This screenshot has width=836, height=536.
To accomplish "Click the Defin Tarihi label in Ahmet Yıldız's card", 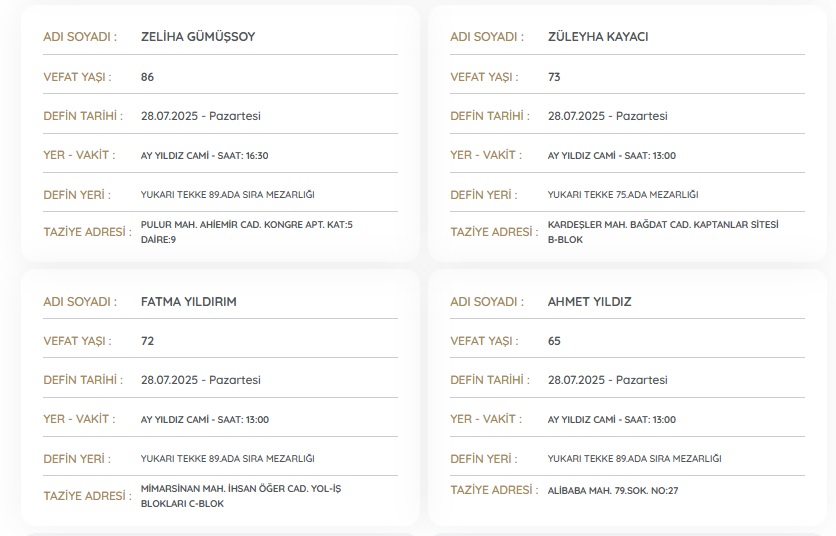I will (x=490, y=380).
